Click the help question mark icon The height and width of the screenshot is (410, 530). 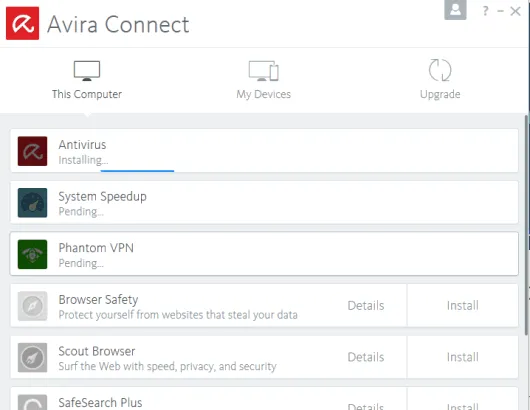[x=485, y=11]
